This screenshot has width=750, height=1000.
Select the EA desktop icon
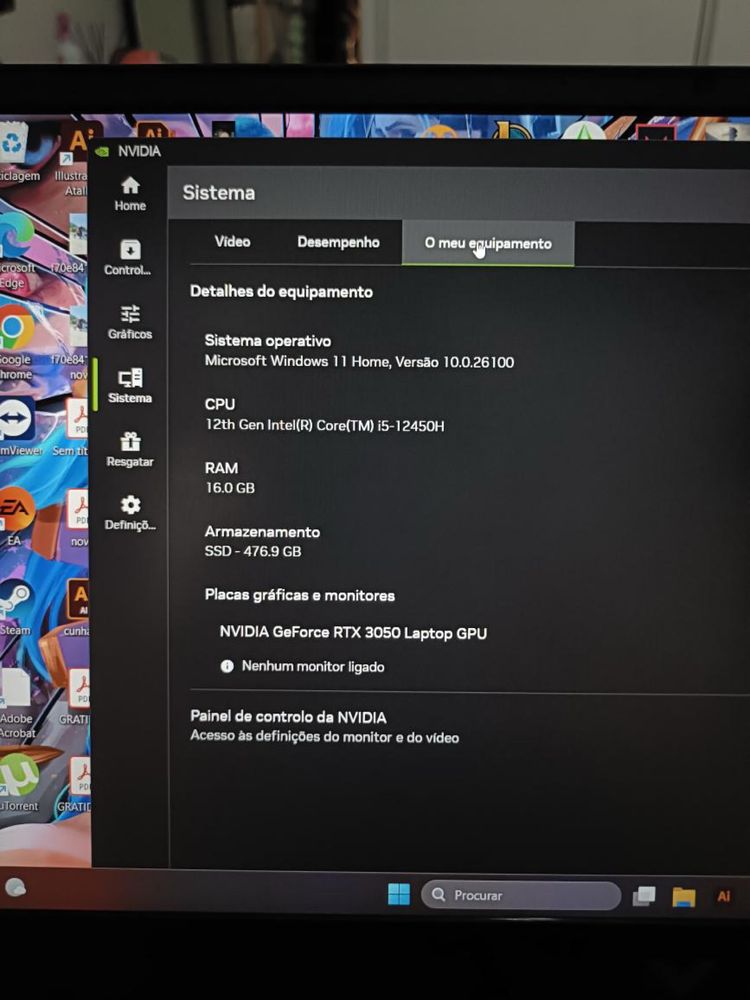(15, 517)
